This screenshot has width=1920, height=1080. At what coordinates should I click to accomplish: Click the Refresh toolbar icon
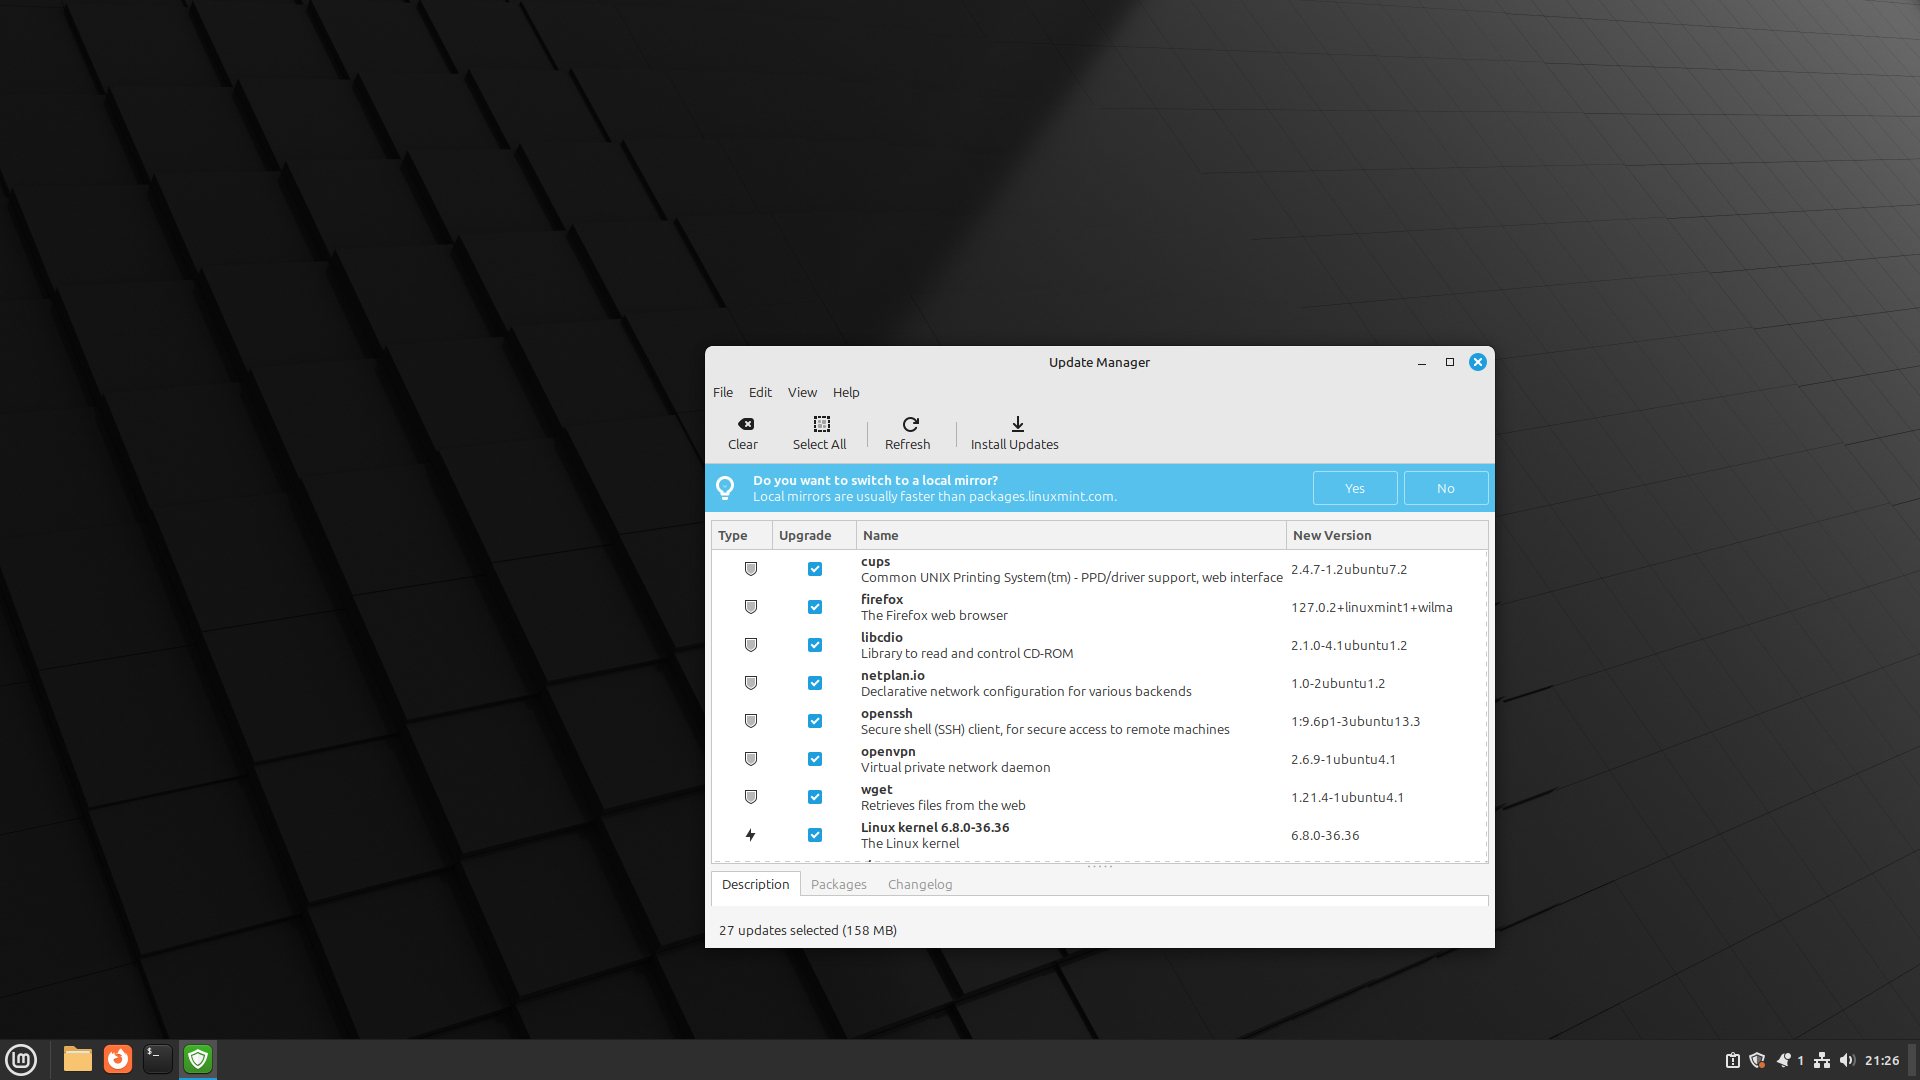pos(908,432)
